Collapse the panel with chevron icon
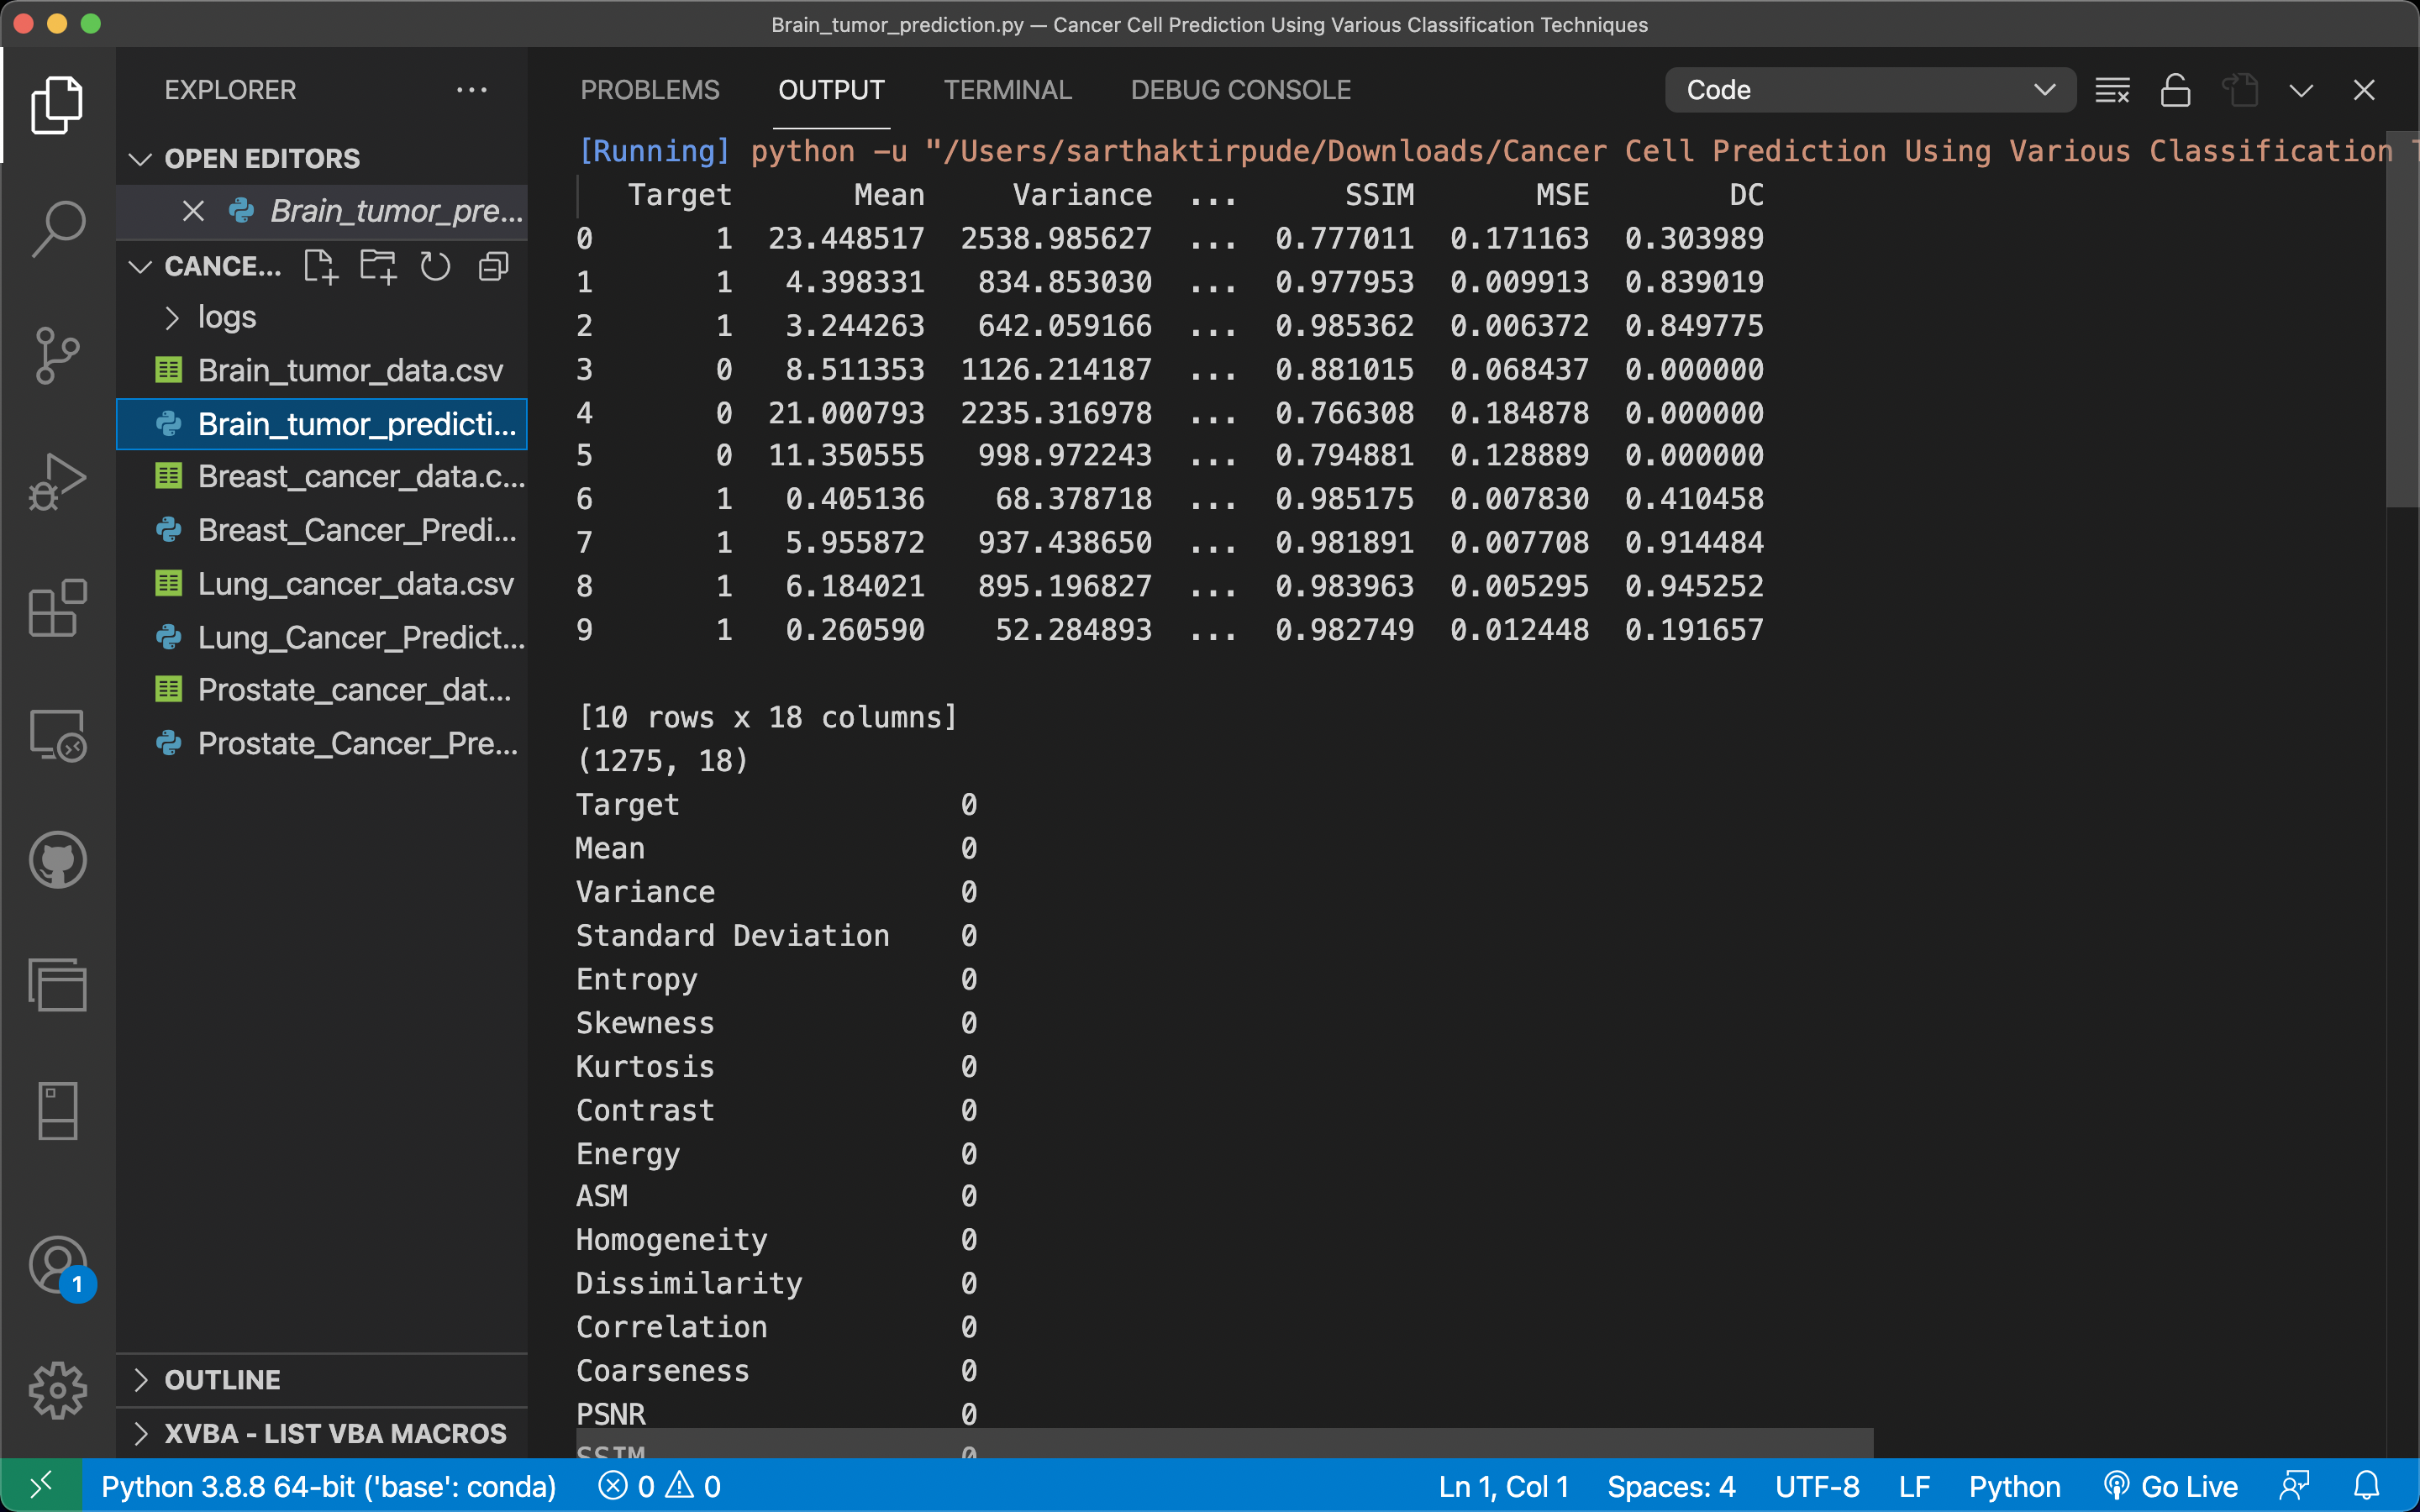2420x1512 pixels. [2301, 90]
